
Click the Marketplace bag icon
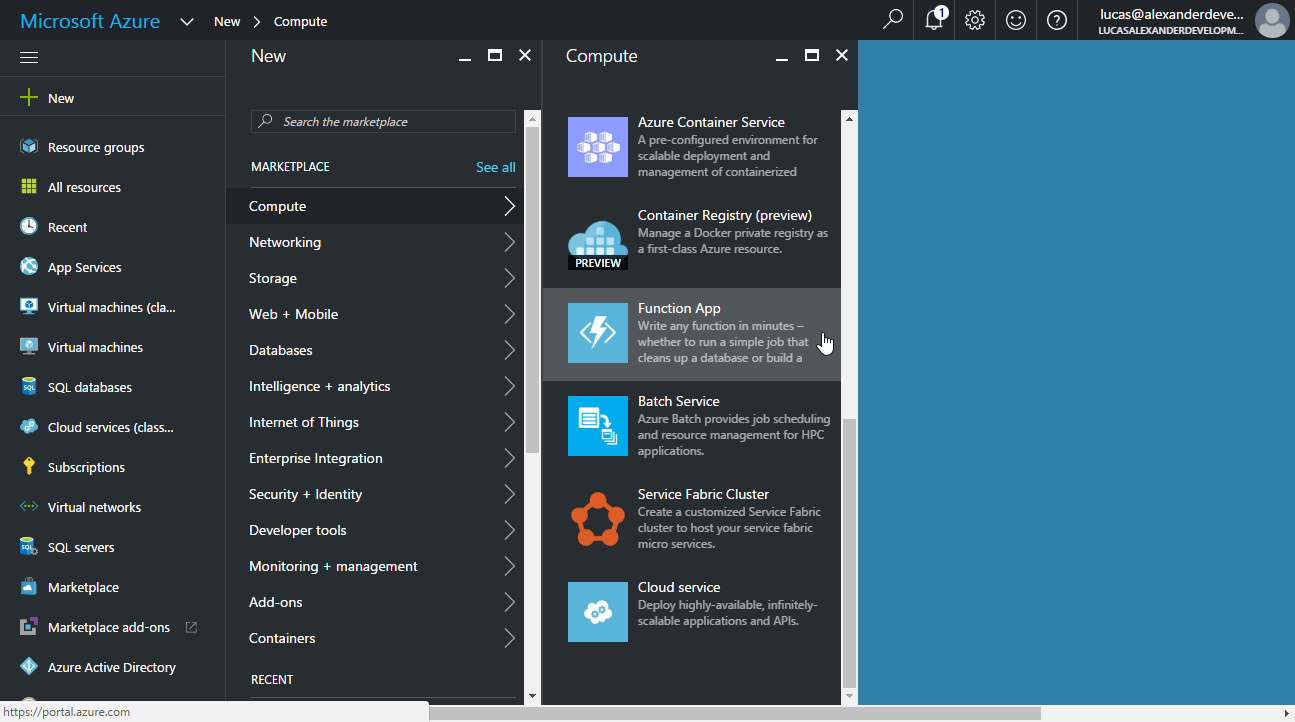[x=29, y=587]
